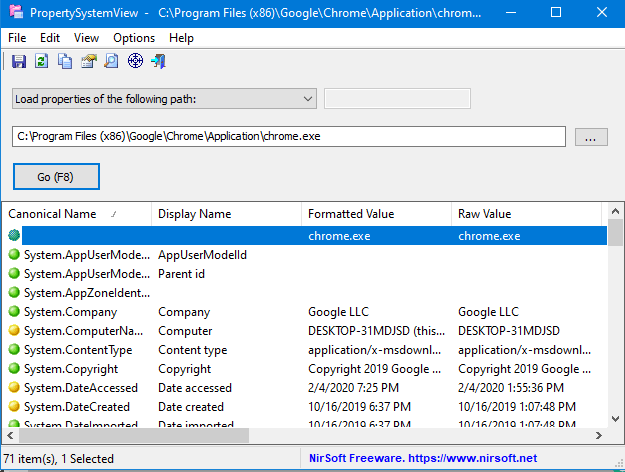The height and width of the screenshot is (472, 625).
Task: Click the green dot beside System.Company
Action: [x=14, y=312]
